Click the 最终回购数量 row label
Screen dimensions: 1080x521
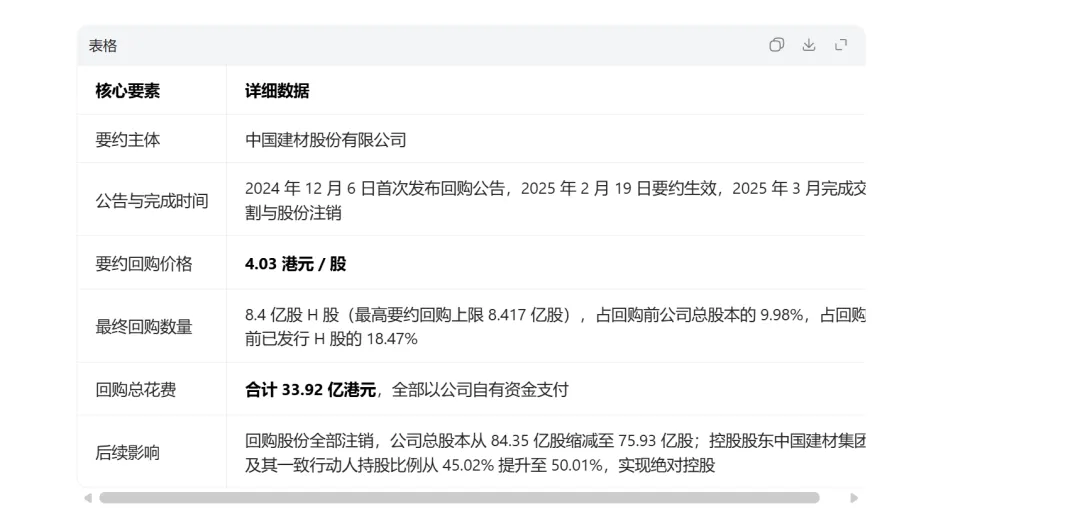point(143,327)
